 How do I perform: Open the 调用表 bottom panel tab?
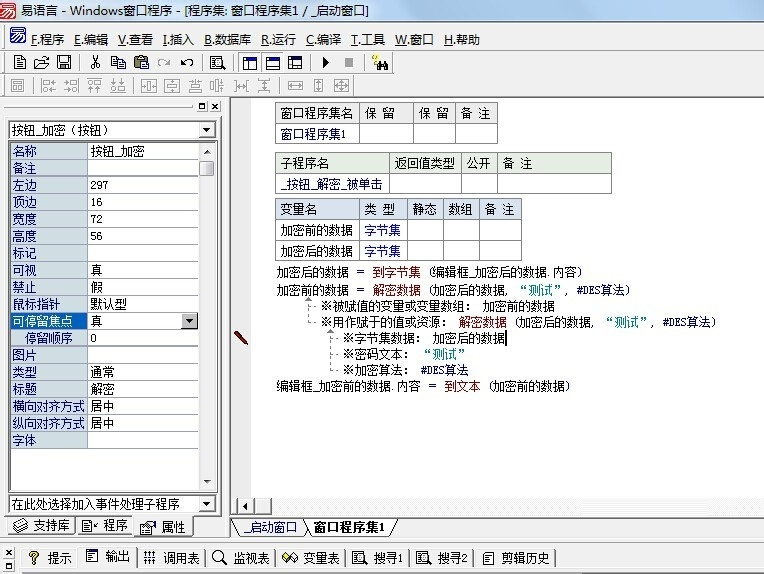(172, 558)
